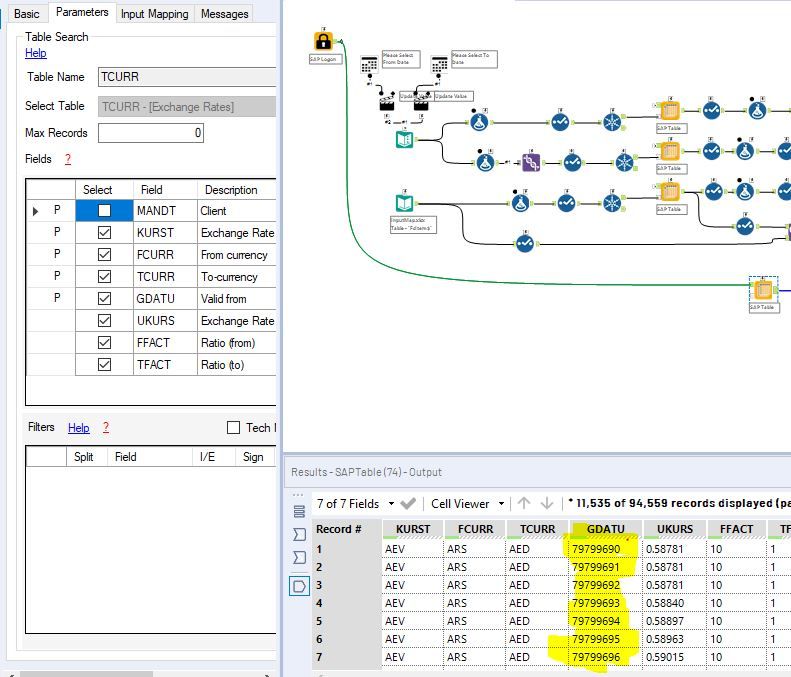Uncheck the KURST field checkbox
The image size is (791, 677).
[104, 233]
